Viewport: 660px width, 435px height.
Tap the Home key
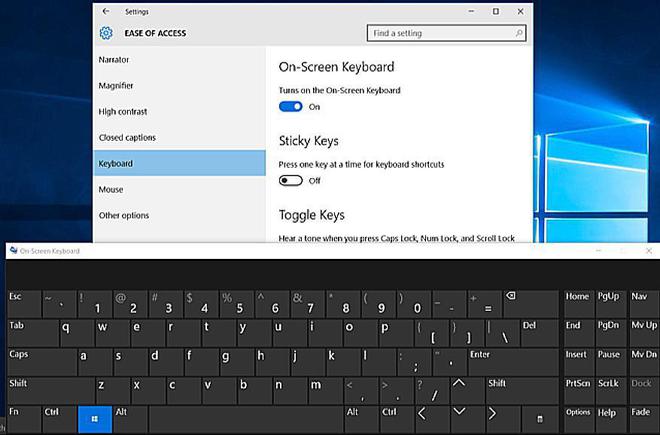pos(579,304)
